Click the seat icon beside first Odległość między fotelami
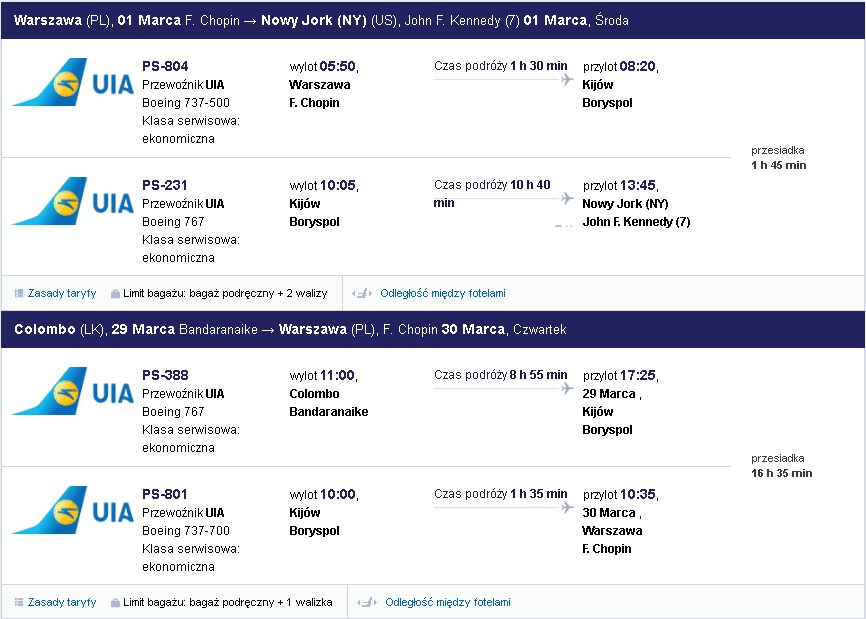Viewport: 866px width, 619px height. click(x=362, y=293)
